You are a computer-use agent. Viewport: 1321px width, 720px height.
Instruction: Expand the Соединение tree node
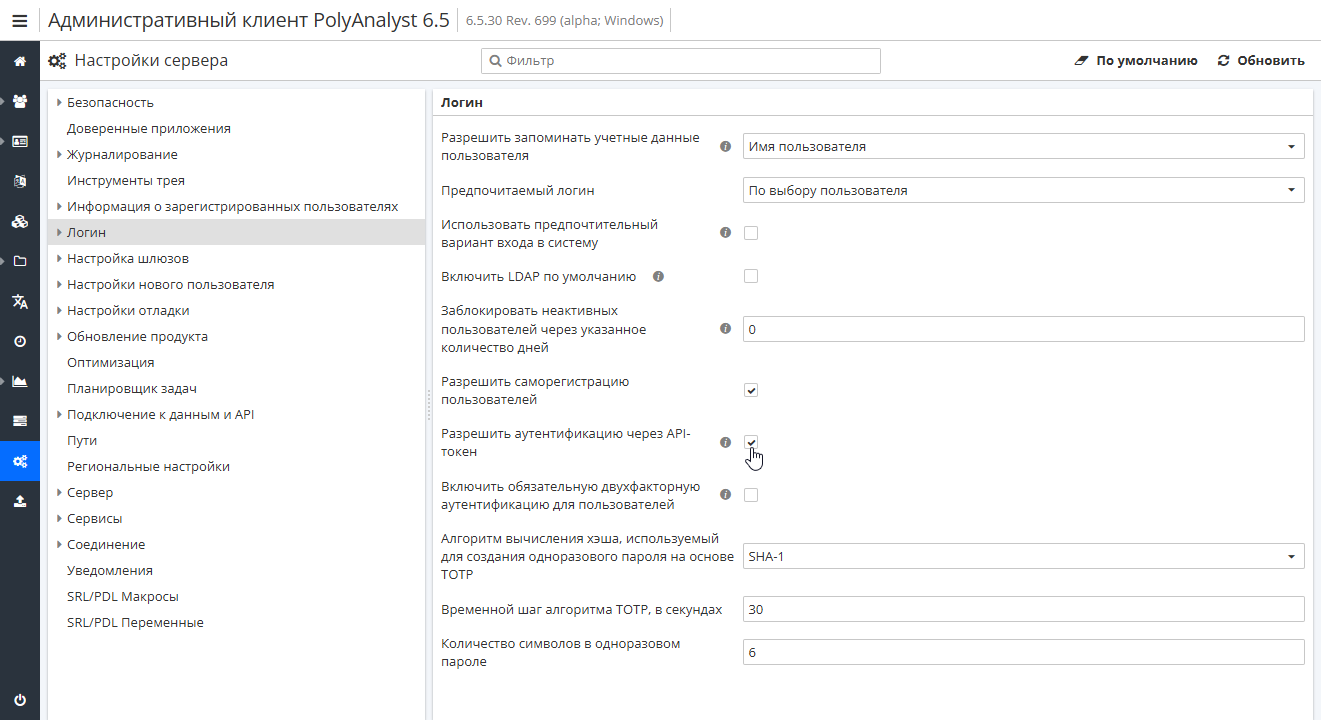59,544
